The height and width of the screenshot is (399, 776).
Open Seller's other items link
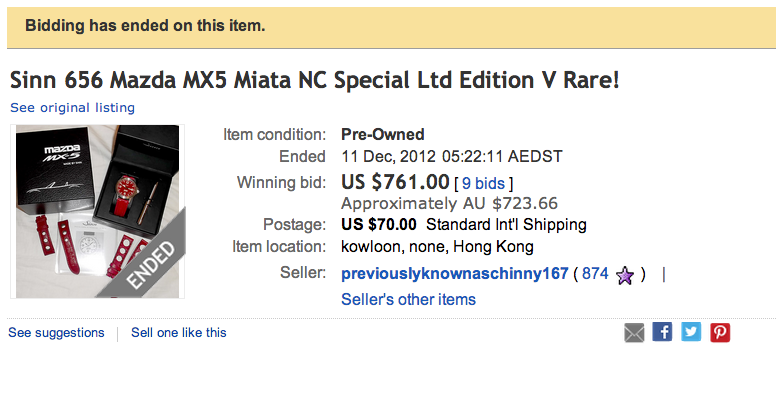click(x=408, y=299)
